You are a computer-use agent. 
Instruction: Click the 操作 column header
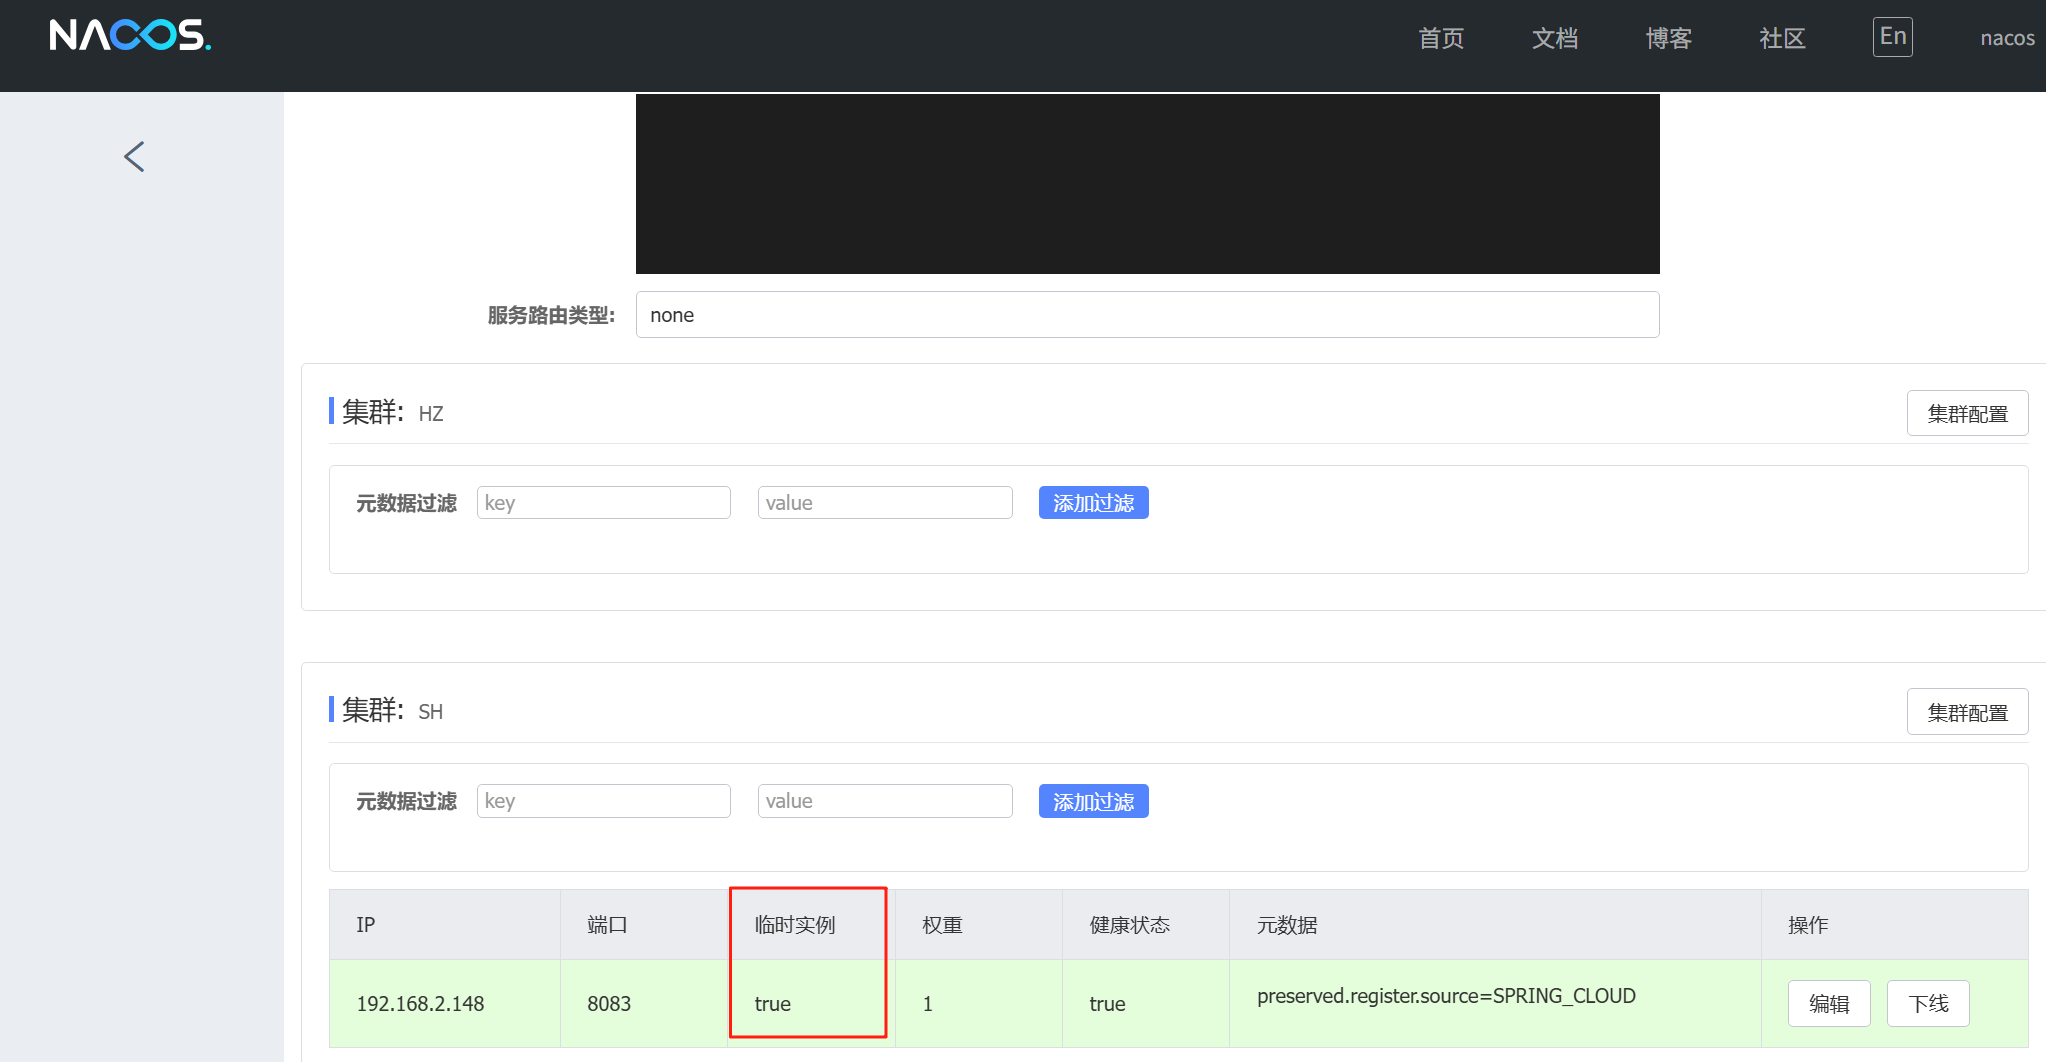click(1808, 925)
